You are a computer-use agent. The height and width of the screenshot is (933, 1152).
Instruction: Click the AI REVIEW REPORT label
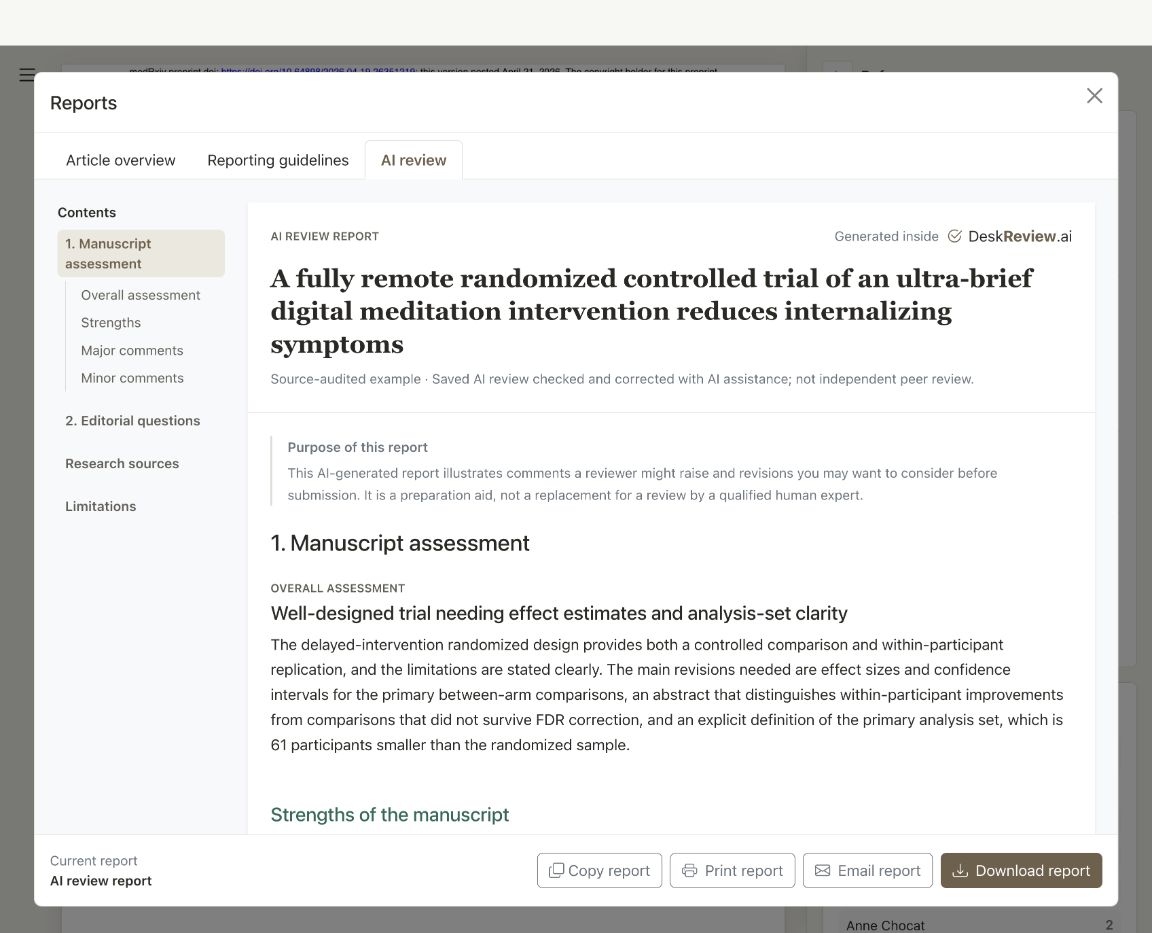pyautogui.click(x=325, y=237)
